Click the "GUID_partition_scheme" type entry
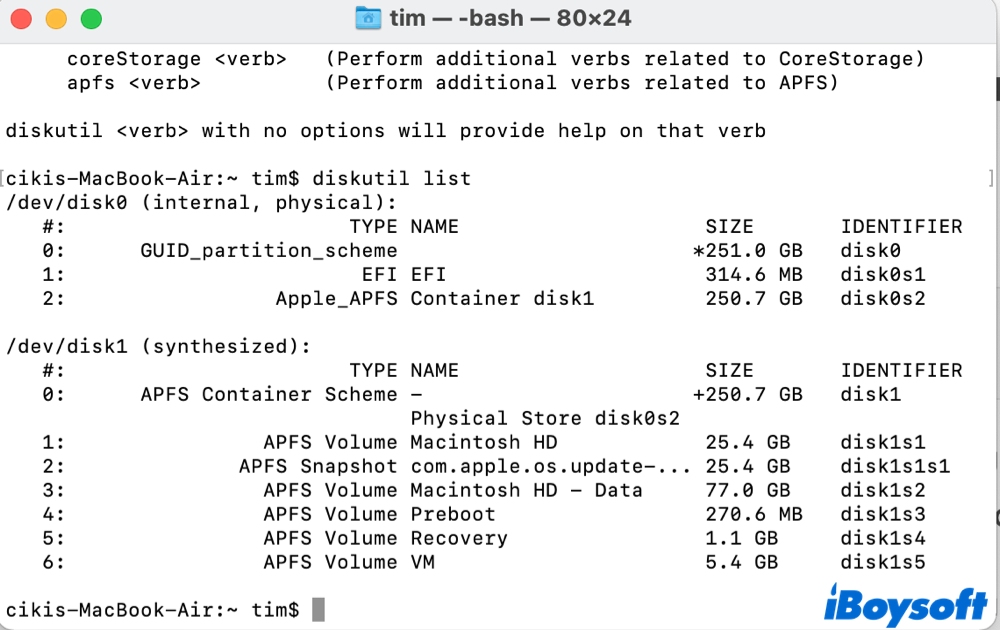The image size is (1000, 630). 268,251
